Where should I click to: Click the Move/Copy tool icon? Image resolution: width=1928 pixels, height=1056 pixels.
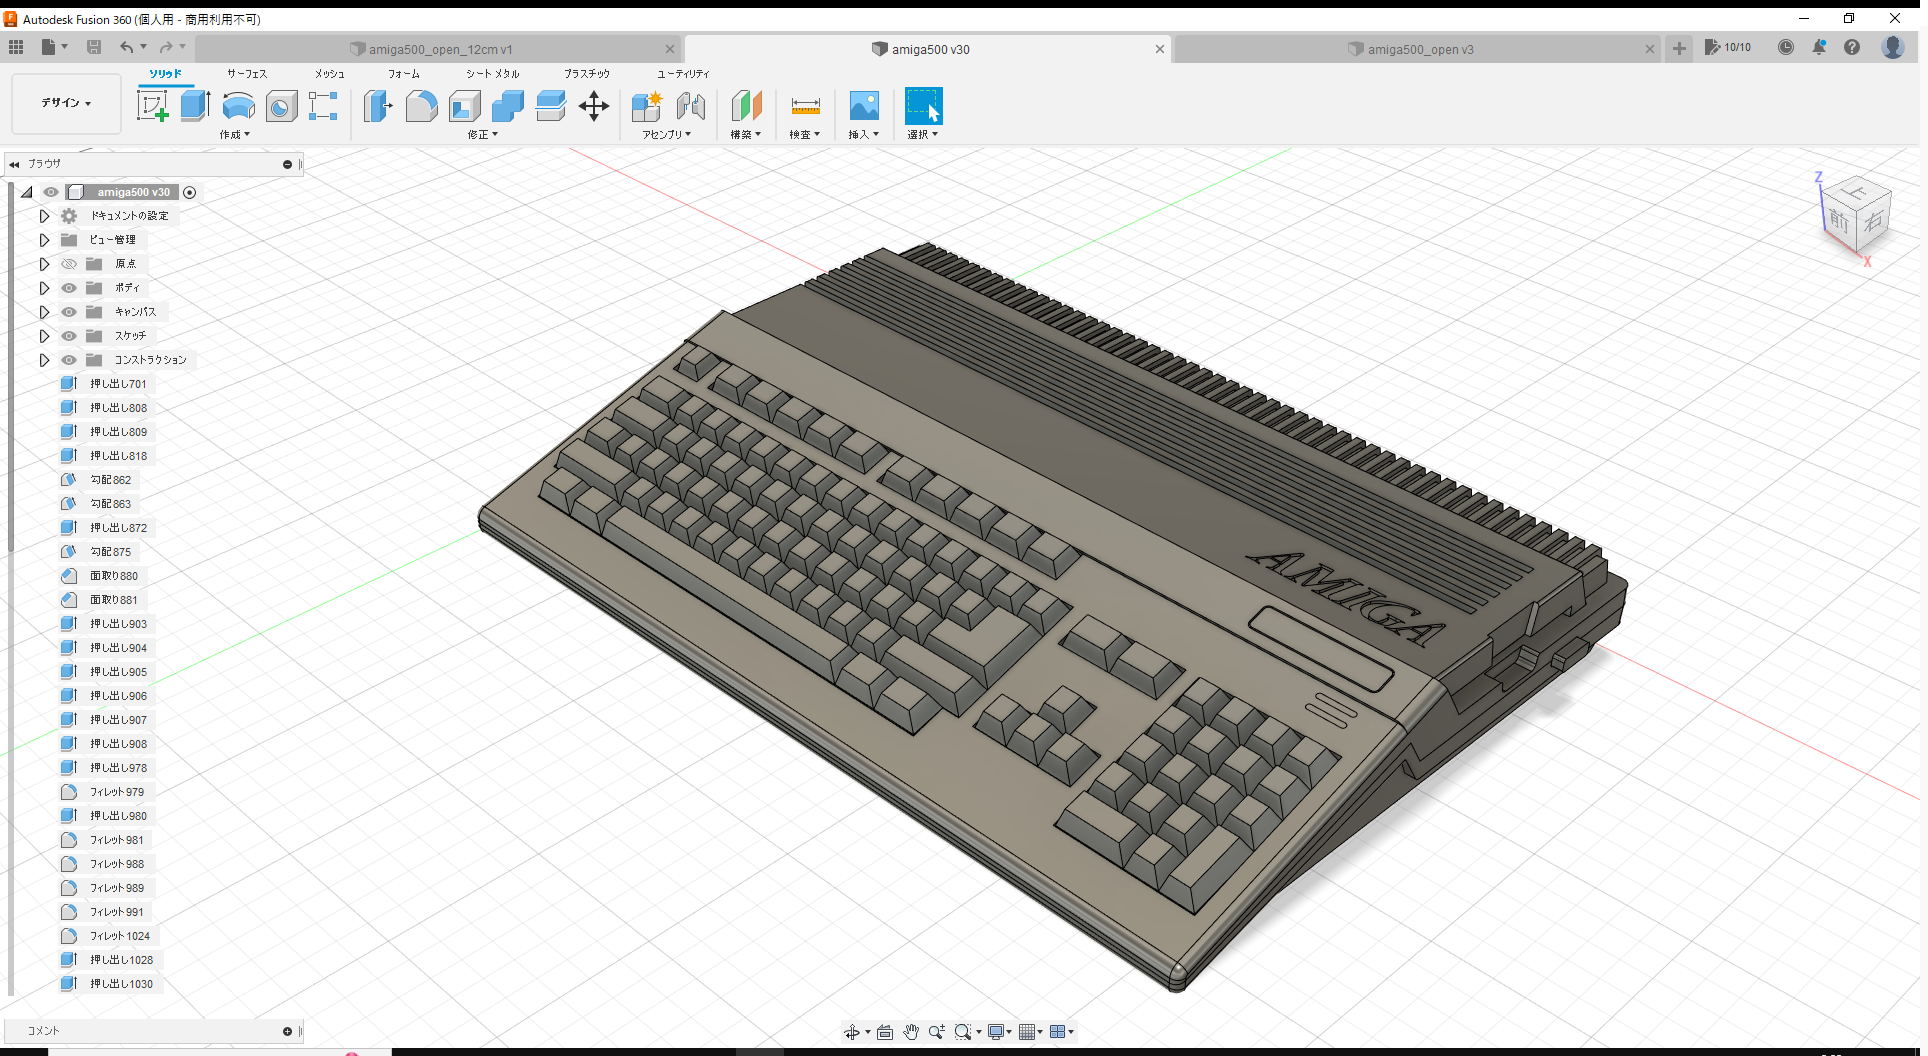[x=593, y=106]
